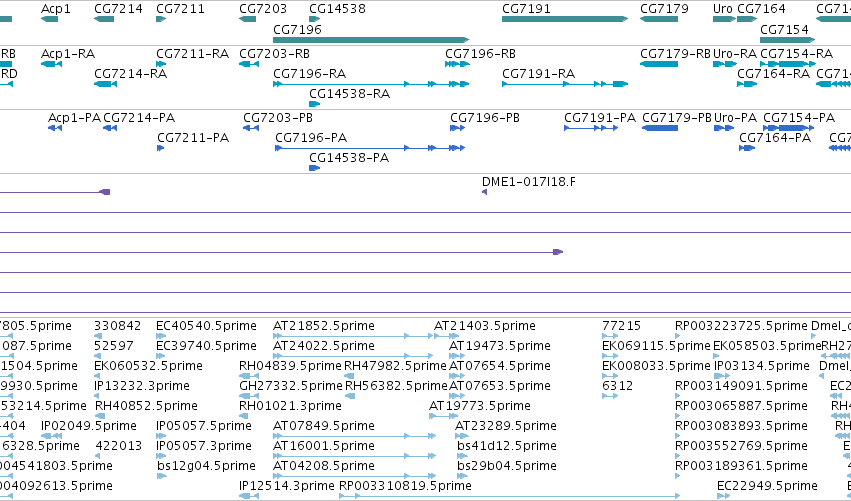Click the CG7203-RB transcript label

coord(275,54)
